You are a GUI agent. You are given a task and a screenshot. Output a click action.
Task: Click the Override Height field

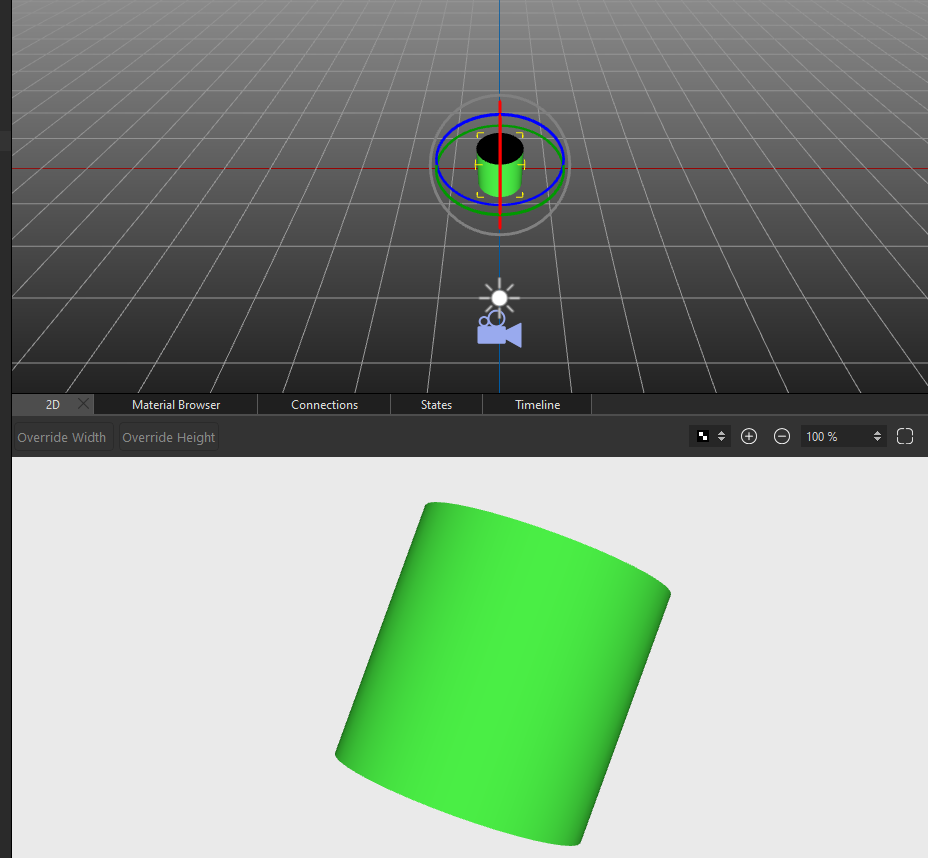pyautogui.click(x=169, y=437)
